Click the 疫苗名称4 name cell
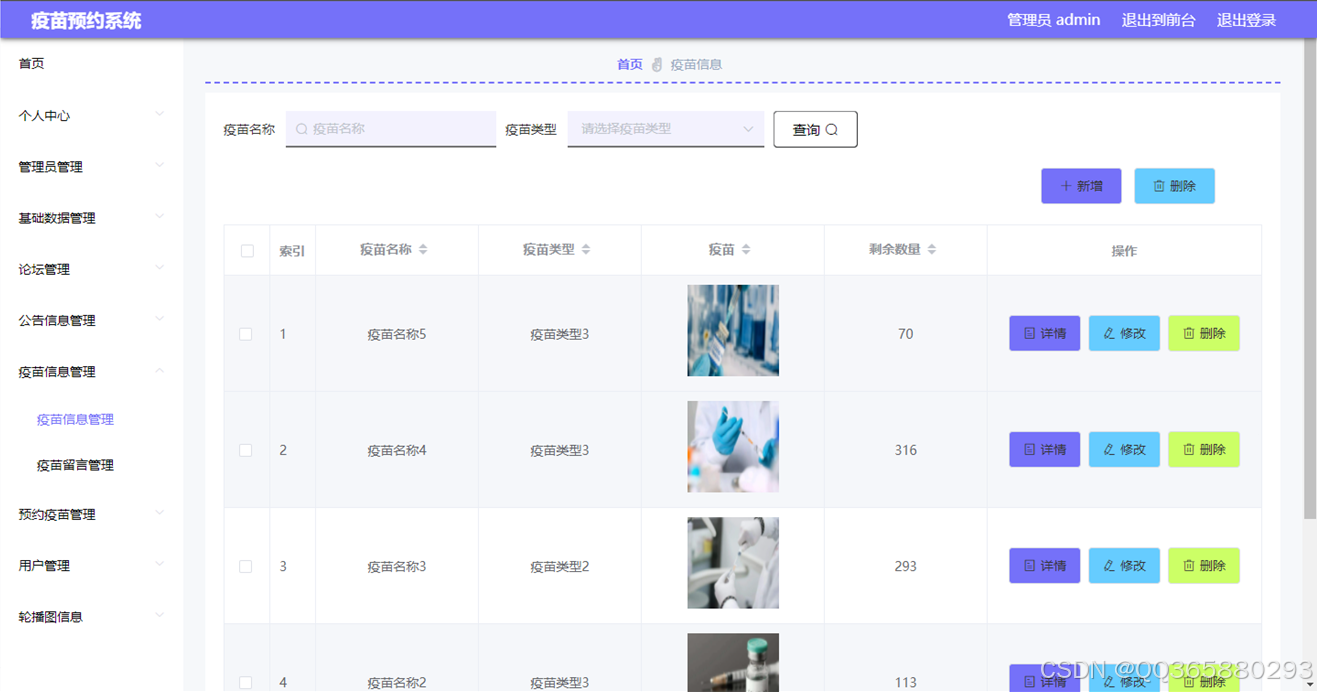This screenshot has height=692, width=1317. (x=397, y=450)
